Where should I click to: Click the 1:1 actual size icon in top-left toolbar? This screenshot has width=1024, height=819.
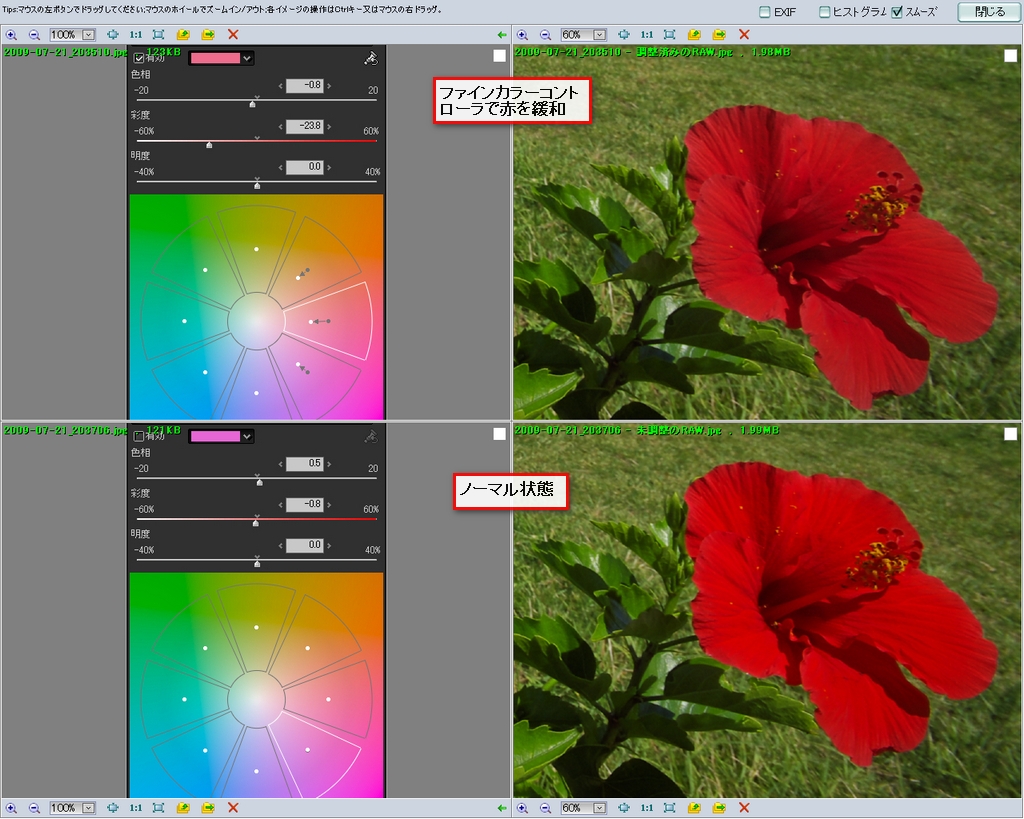click(x=135, y=34)
